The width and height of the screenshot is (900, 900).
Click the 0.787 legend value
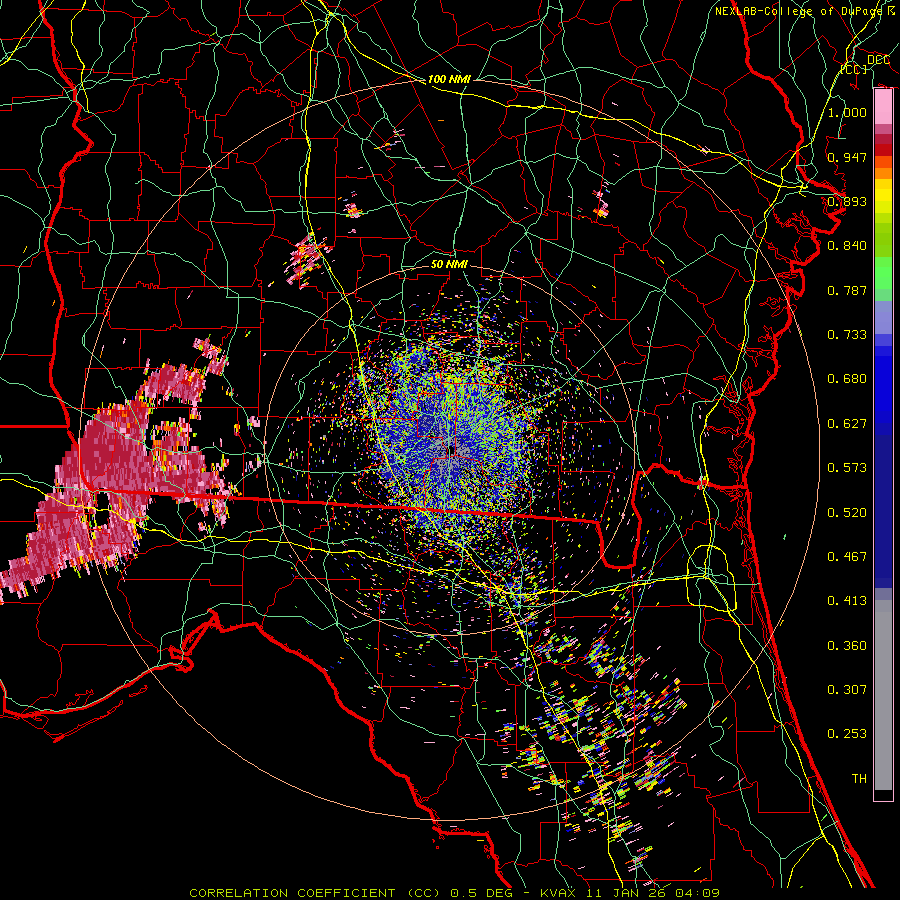point(847,290)
